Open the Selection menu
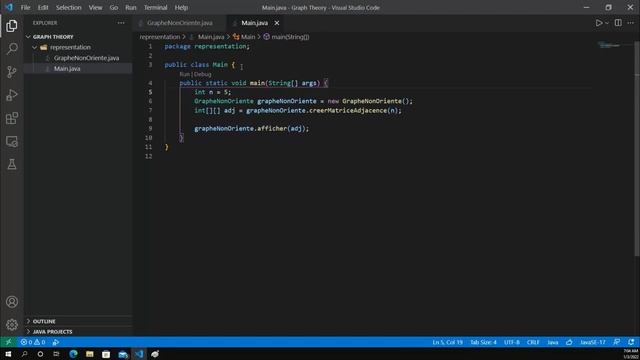Image resolution: width=640 pixels, height=360 pixels. coord(69,7)
